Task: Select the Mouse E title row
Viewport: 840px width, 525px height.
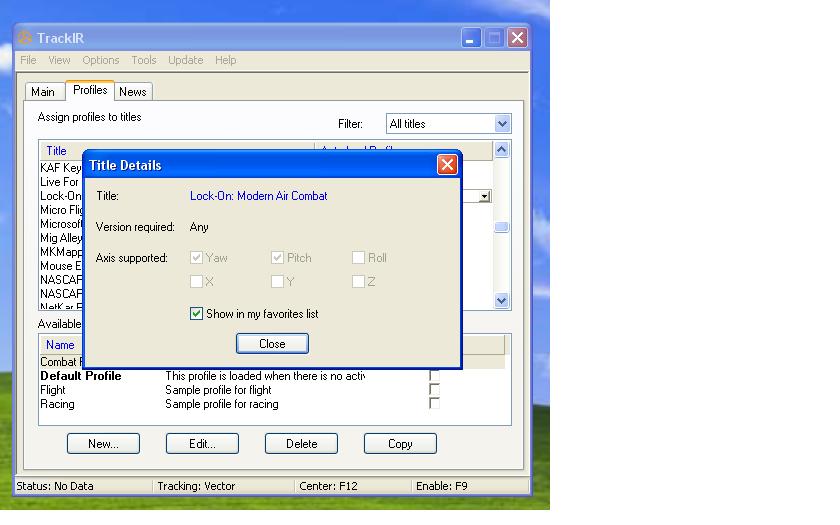Action: point(61,266)
